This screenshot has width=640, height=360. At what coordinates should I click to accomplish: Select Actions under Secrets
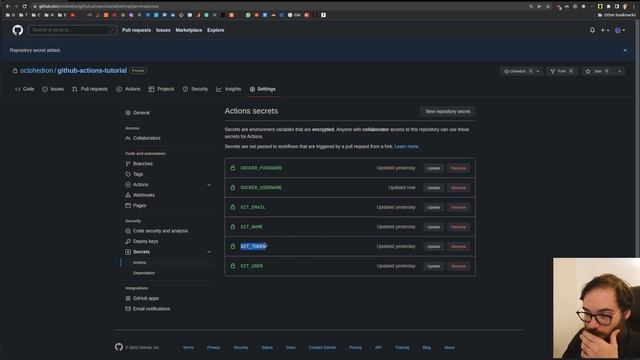pyautogui.click(x=140, y=262)
